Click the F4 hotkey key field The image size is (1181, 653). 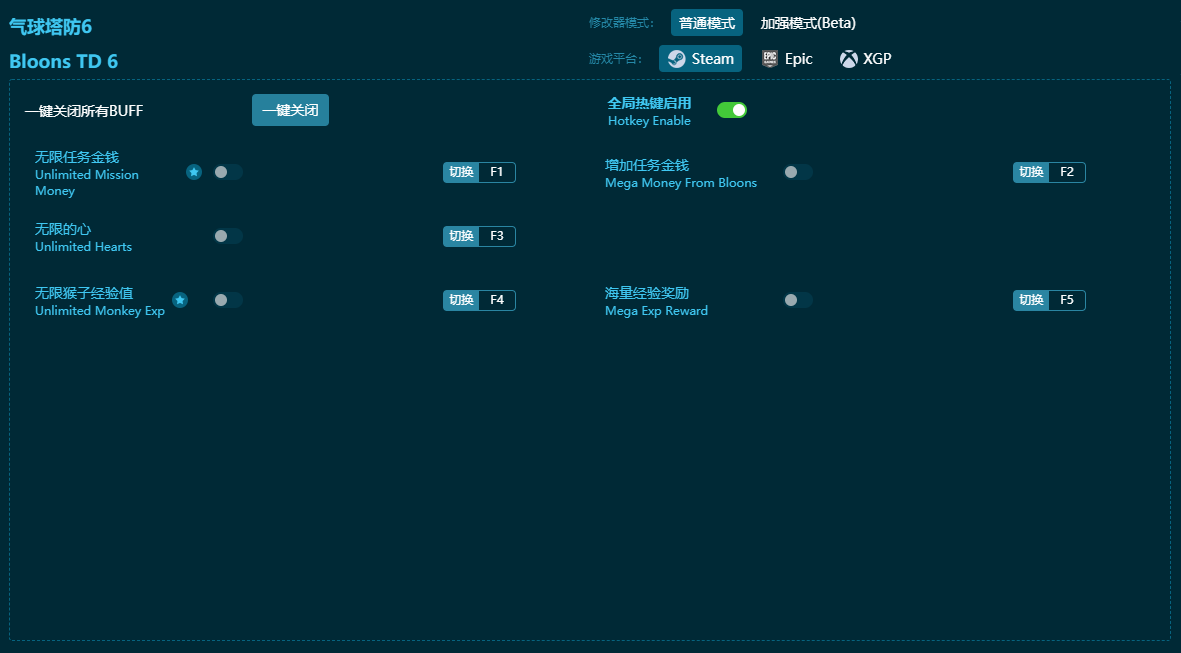(497, 300)
